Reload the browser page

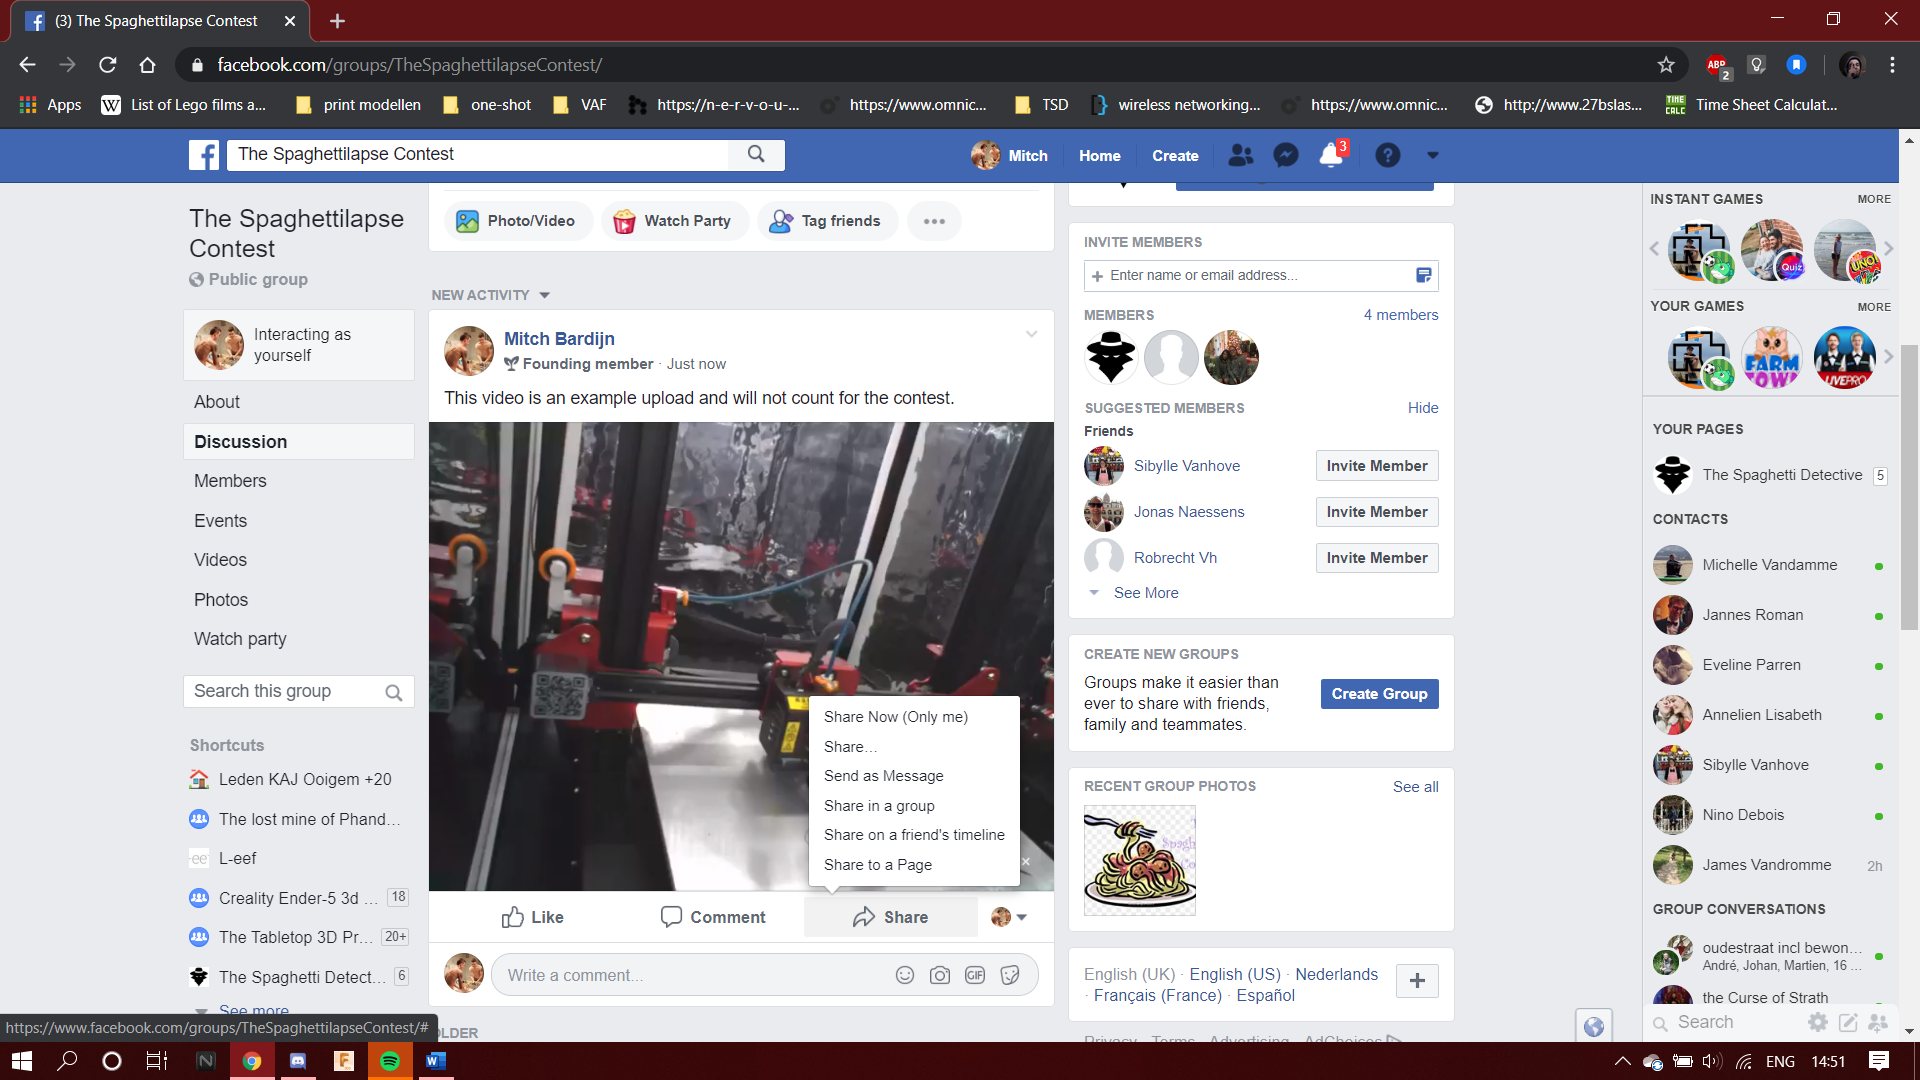tap(108, 65)
